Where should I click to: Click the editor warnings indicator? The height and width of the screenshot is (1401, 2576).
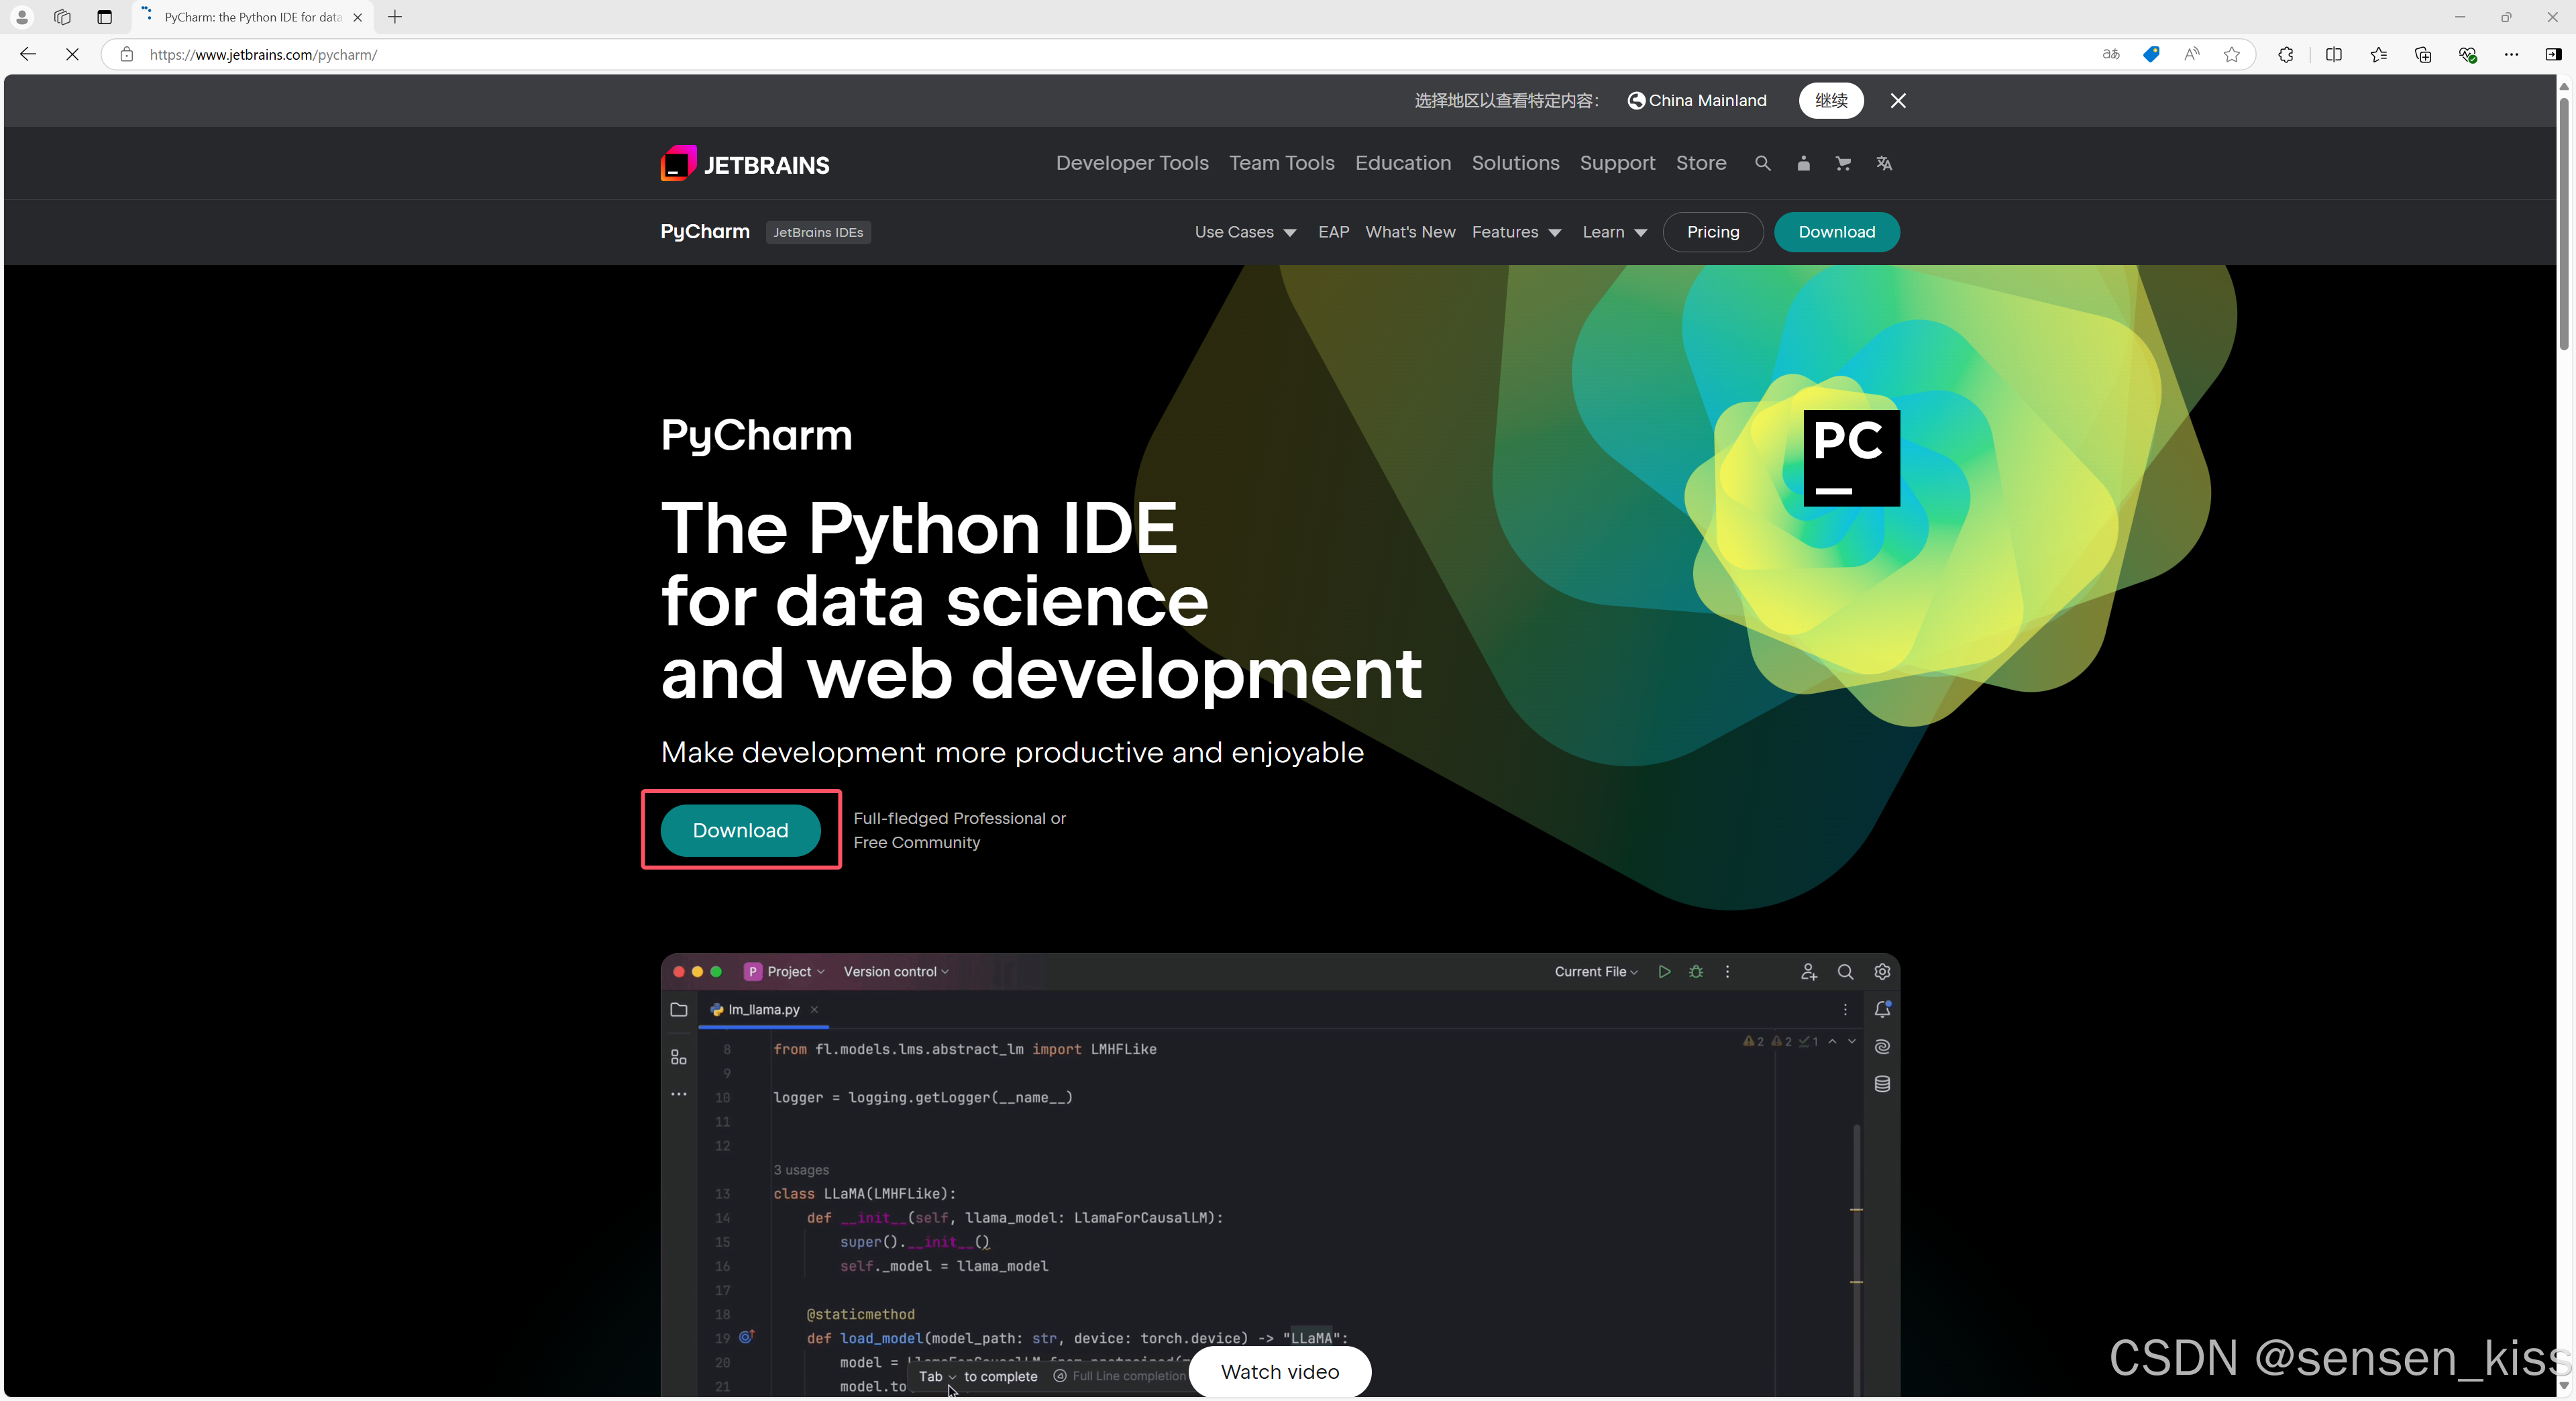click(1780, 1041)
